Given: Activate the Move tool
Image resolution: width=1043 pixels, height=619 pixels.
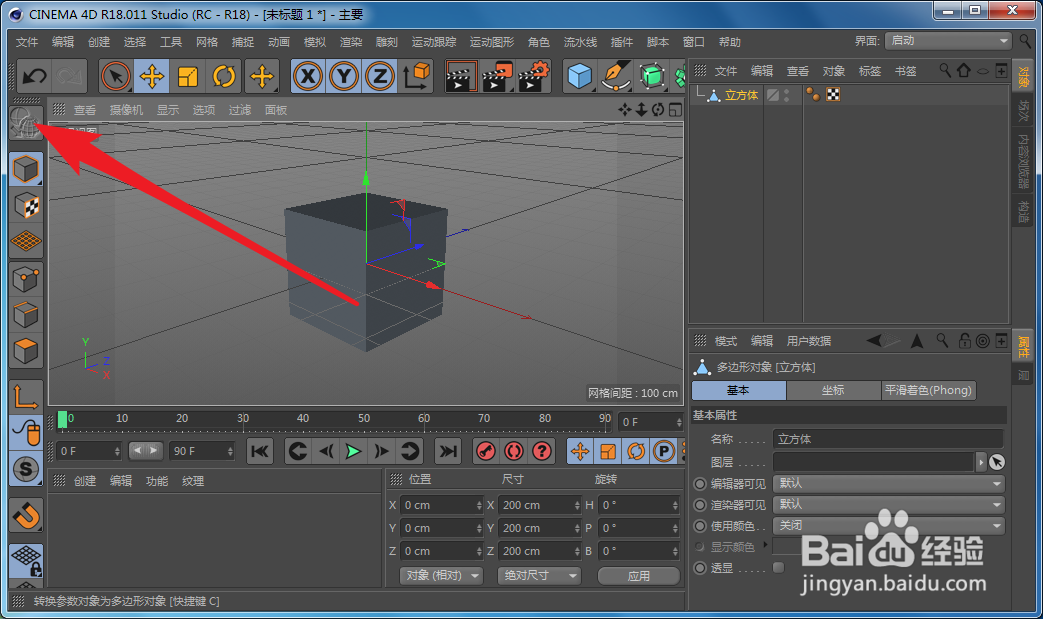Looking at the screenshot, I should (152, 76).
